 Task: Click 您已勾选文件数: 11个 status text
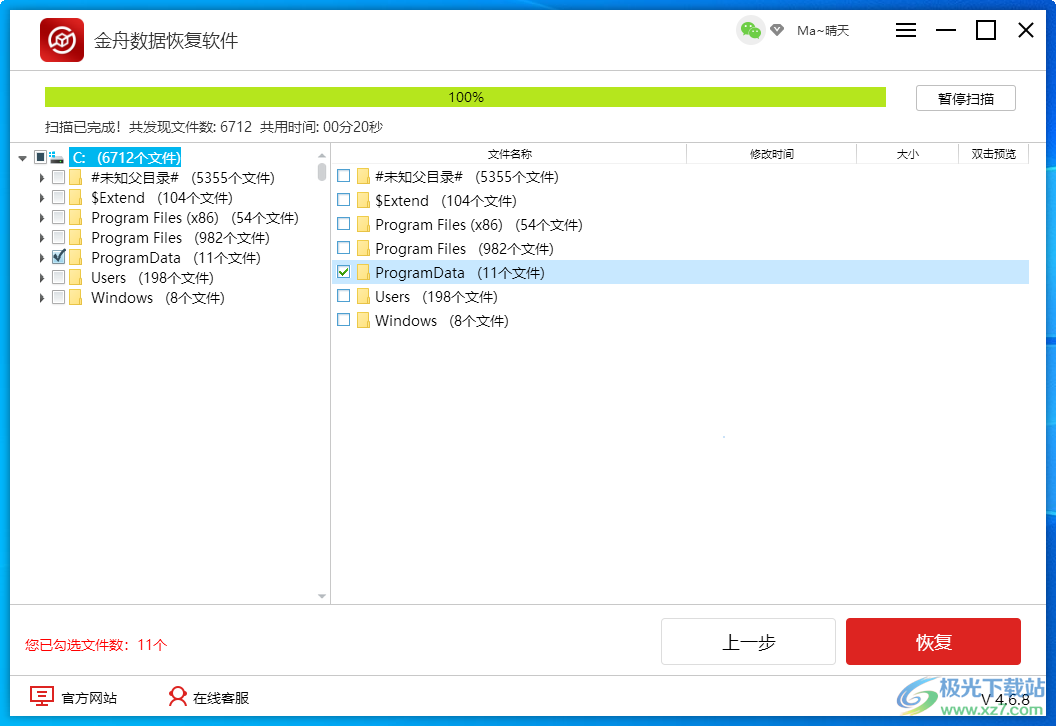96,645
